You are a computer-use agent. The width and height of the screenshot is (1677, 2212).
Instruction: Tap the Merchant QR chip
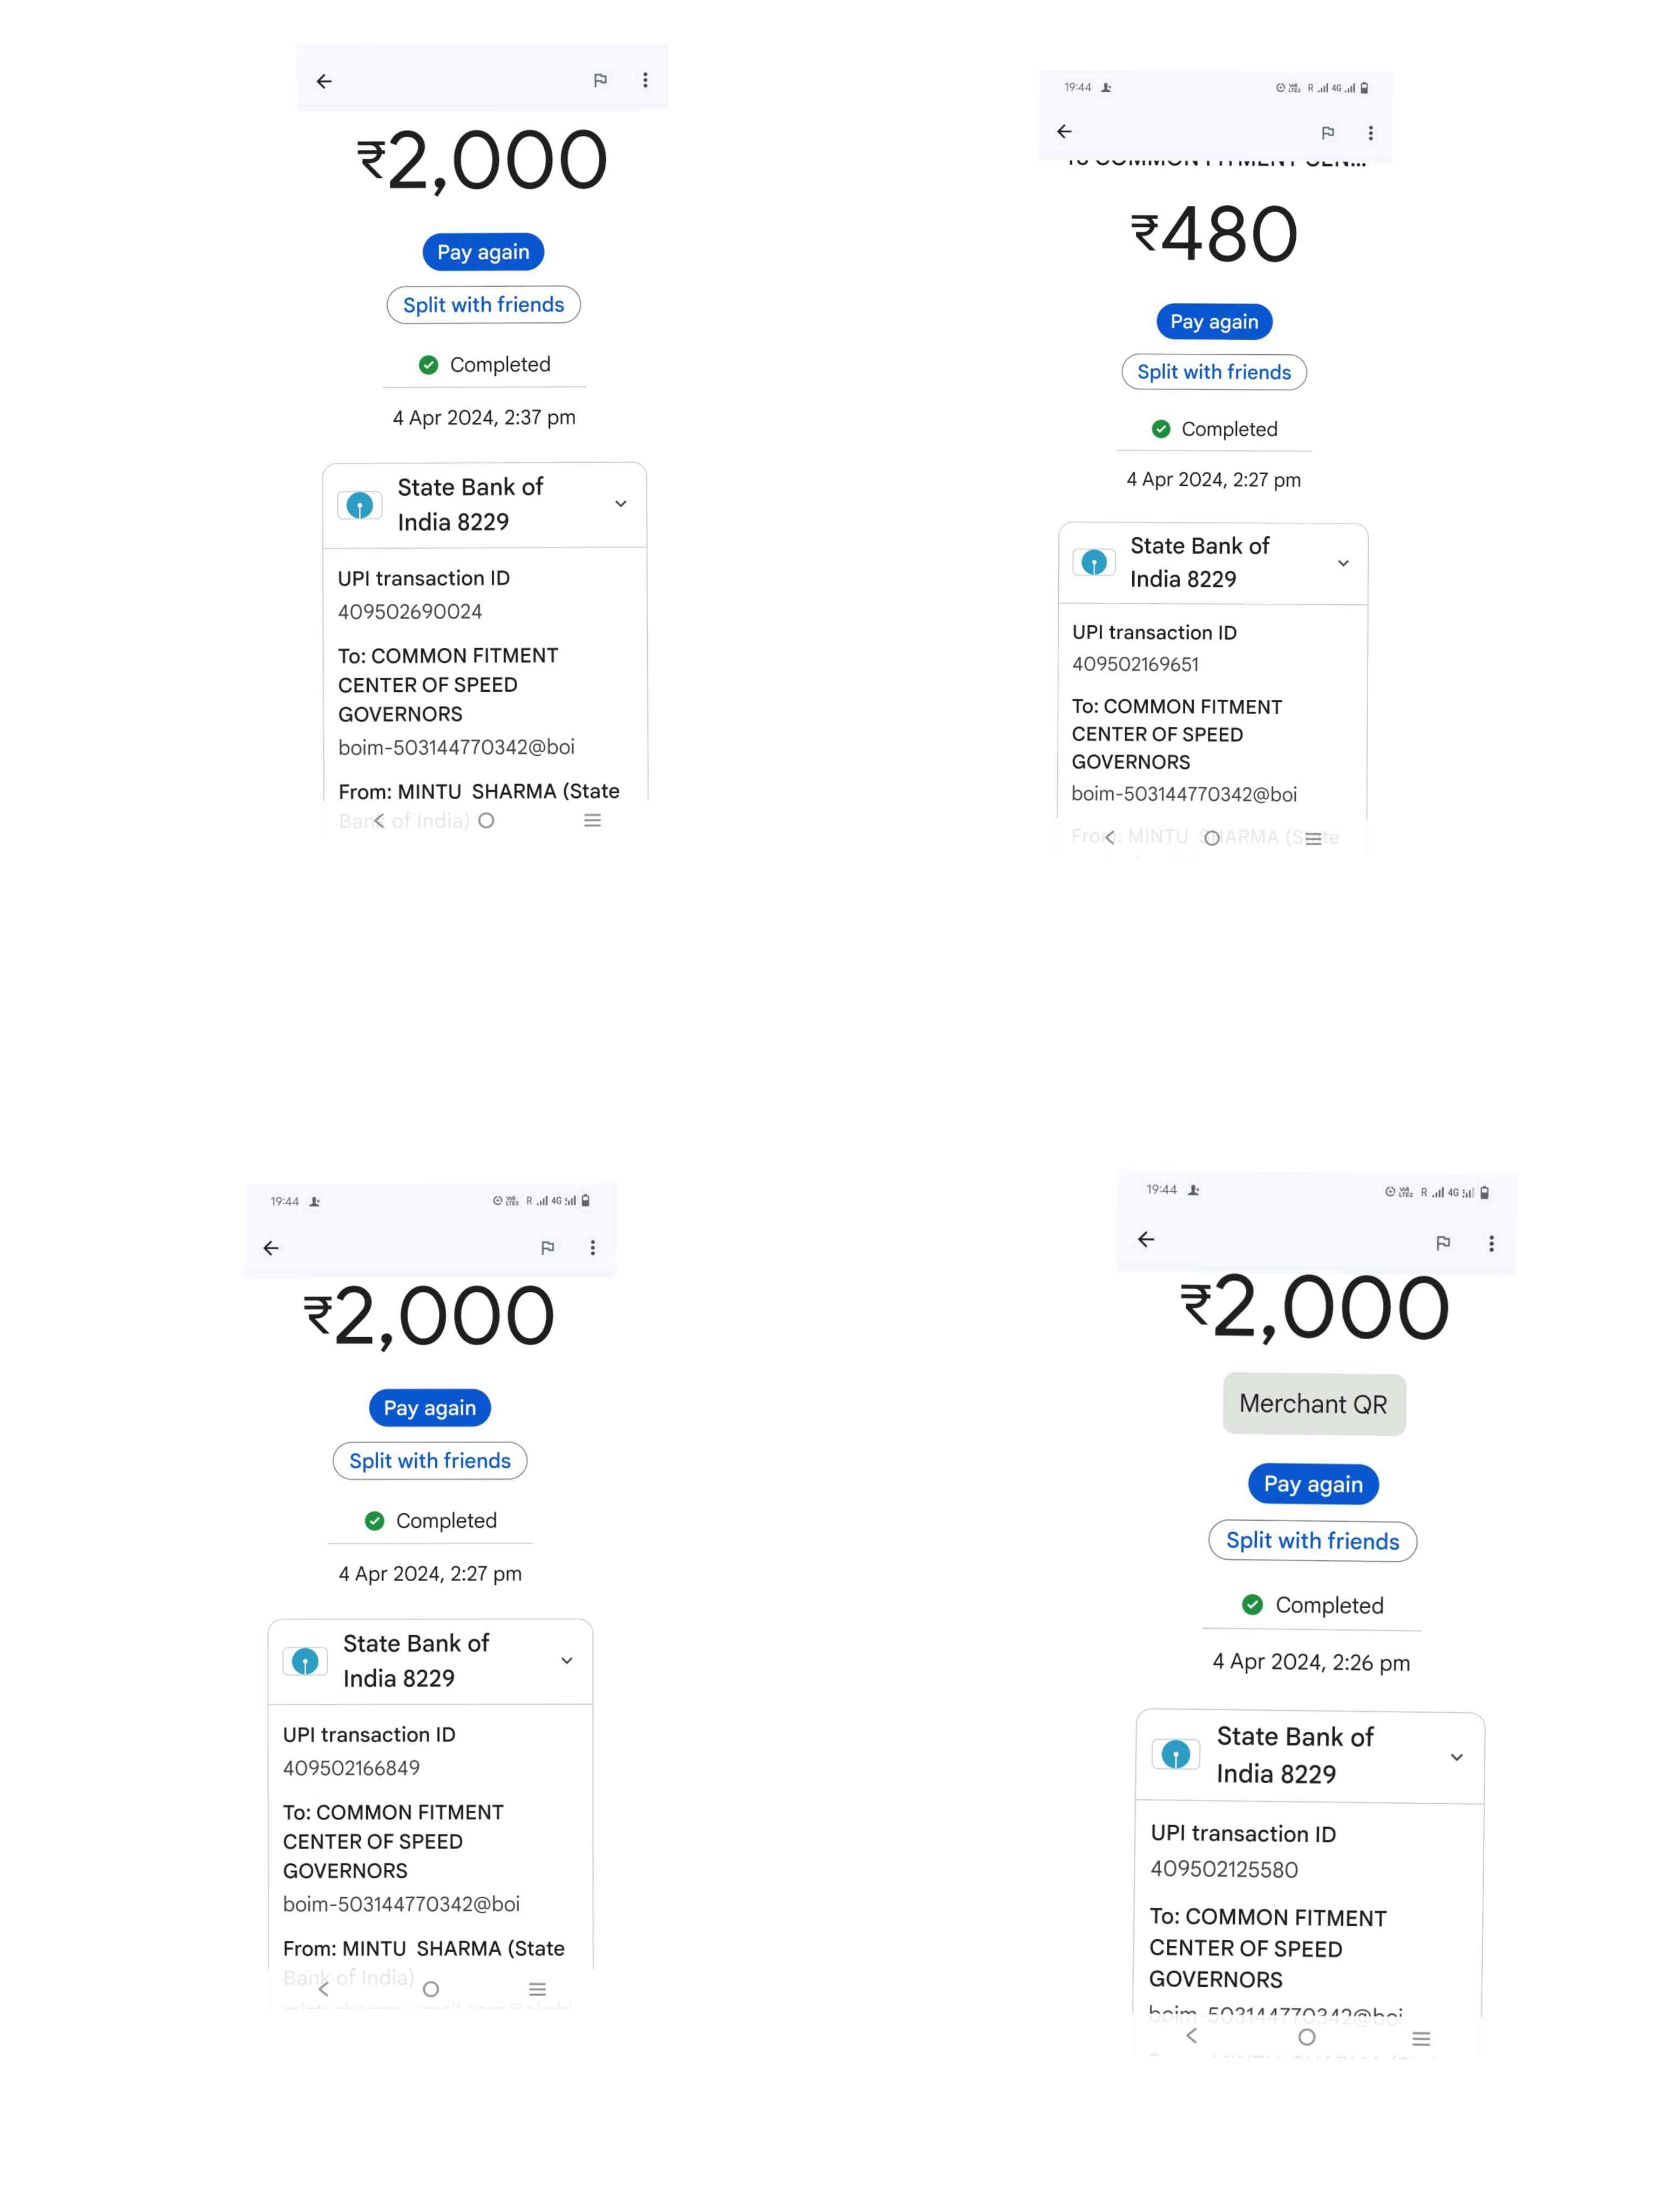[x=1313, y=1403]
